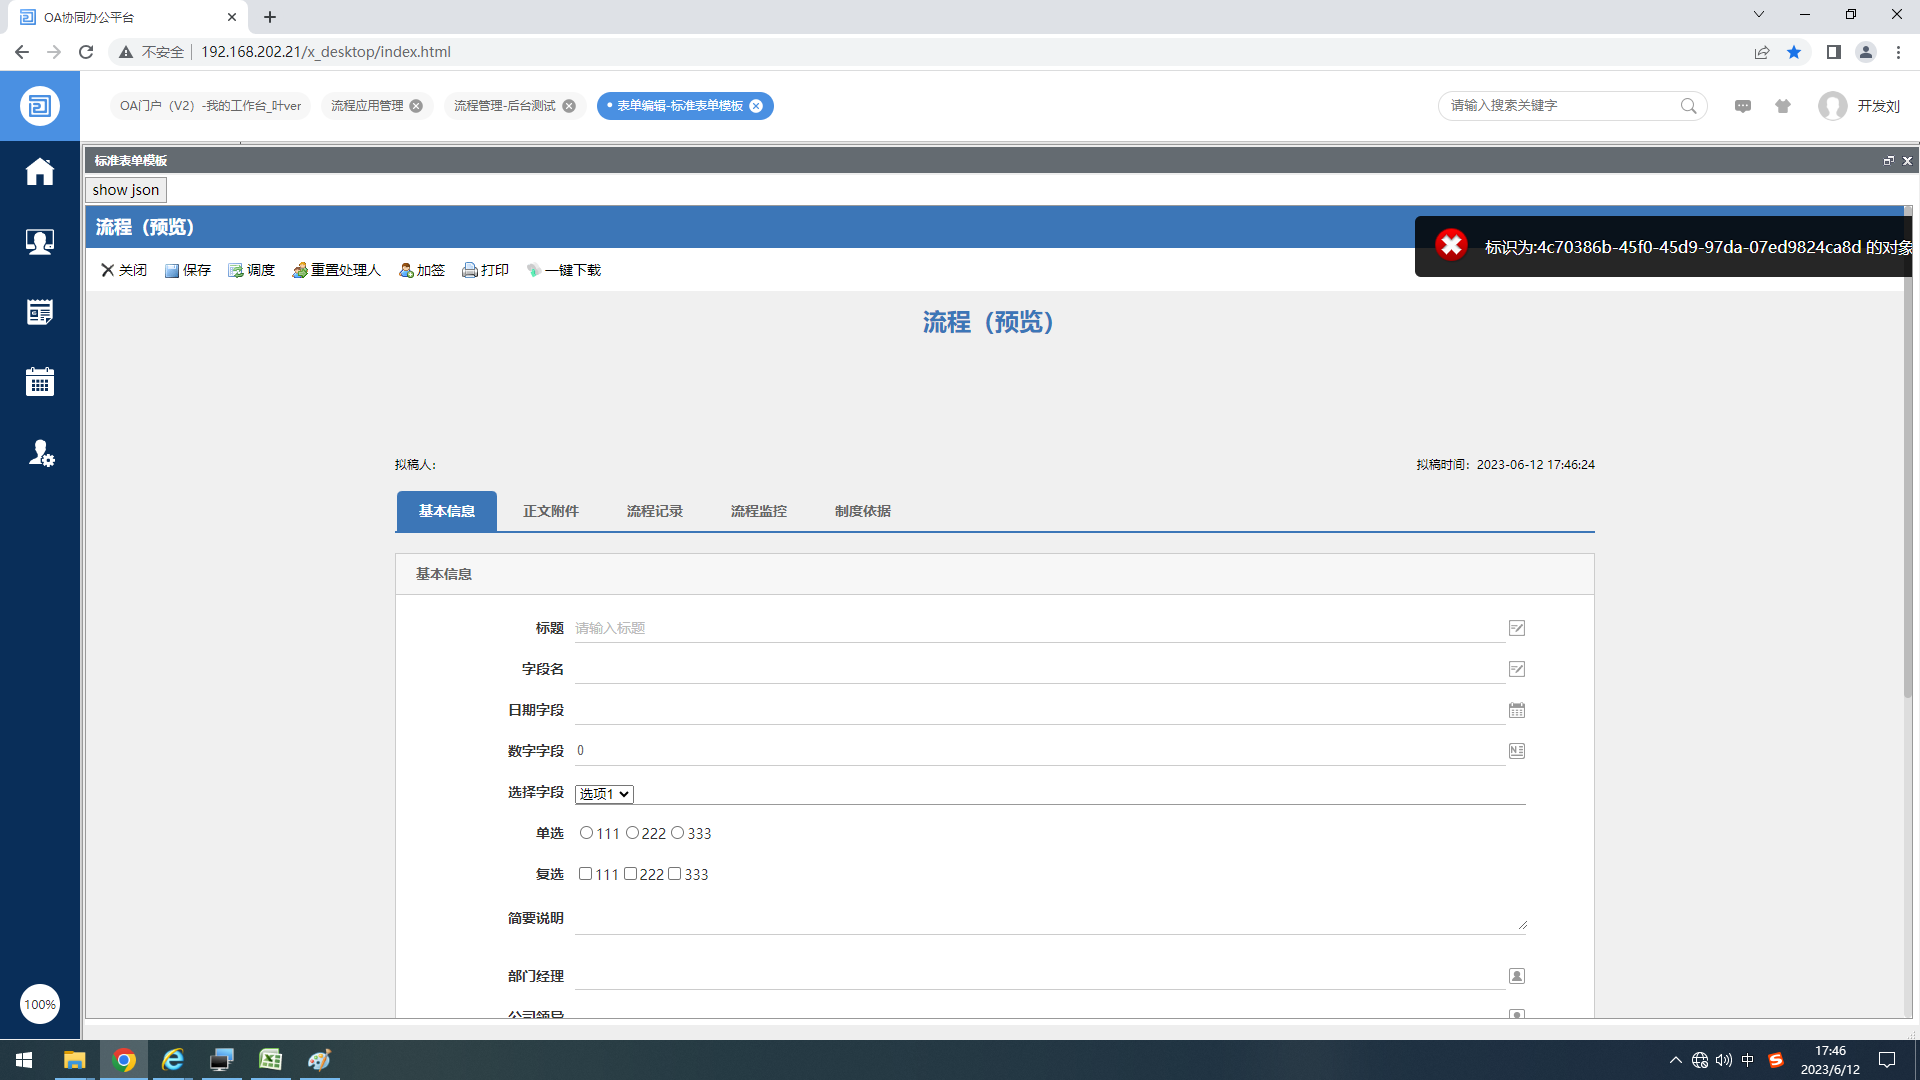Click the number field icon for 数字字段

[x=1516, y=751]
